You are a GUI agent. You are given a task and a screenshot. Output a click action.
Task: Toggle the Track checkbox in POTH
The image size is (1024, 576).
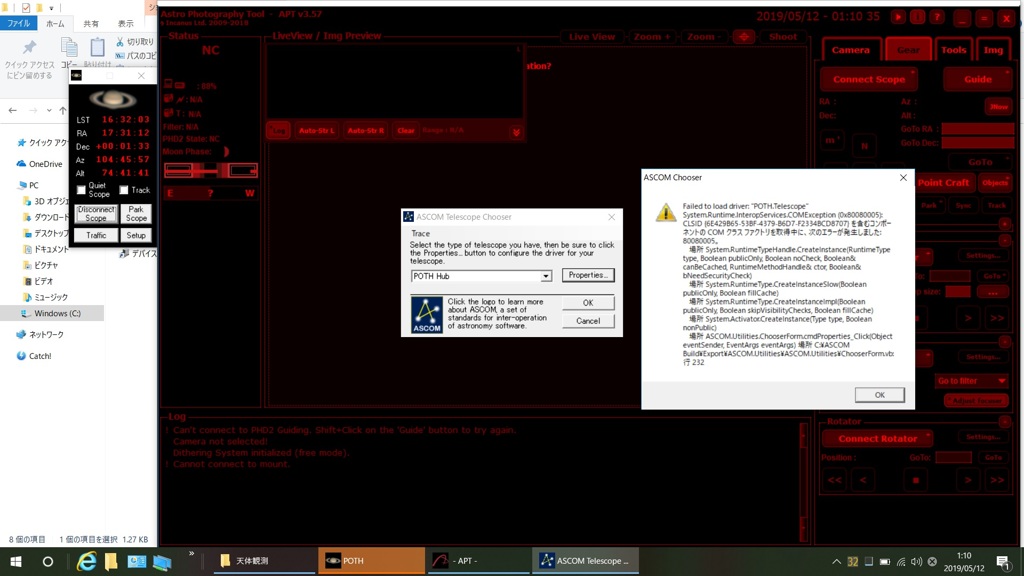pos(123,190)
